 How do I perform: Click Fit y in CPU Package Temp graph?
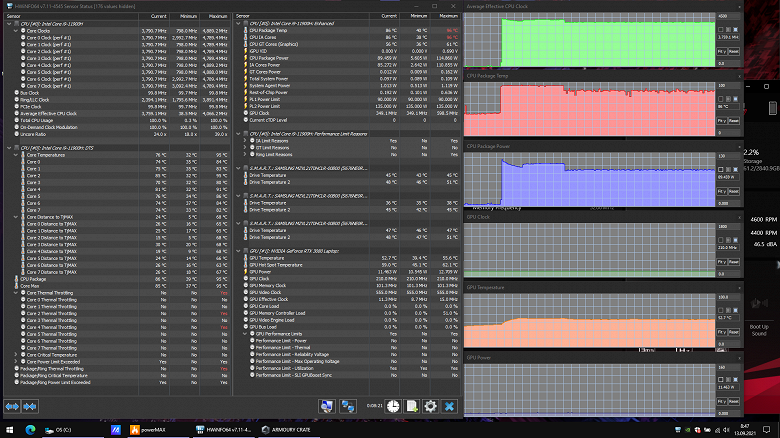(722, 121)
